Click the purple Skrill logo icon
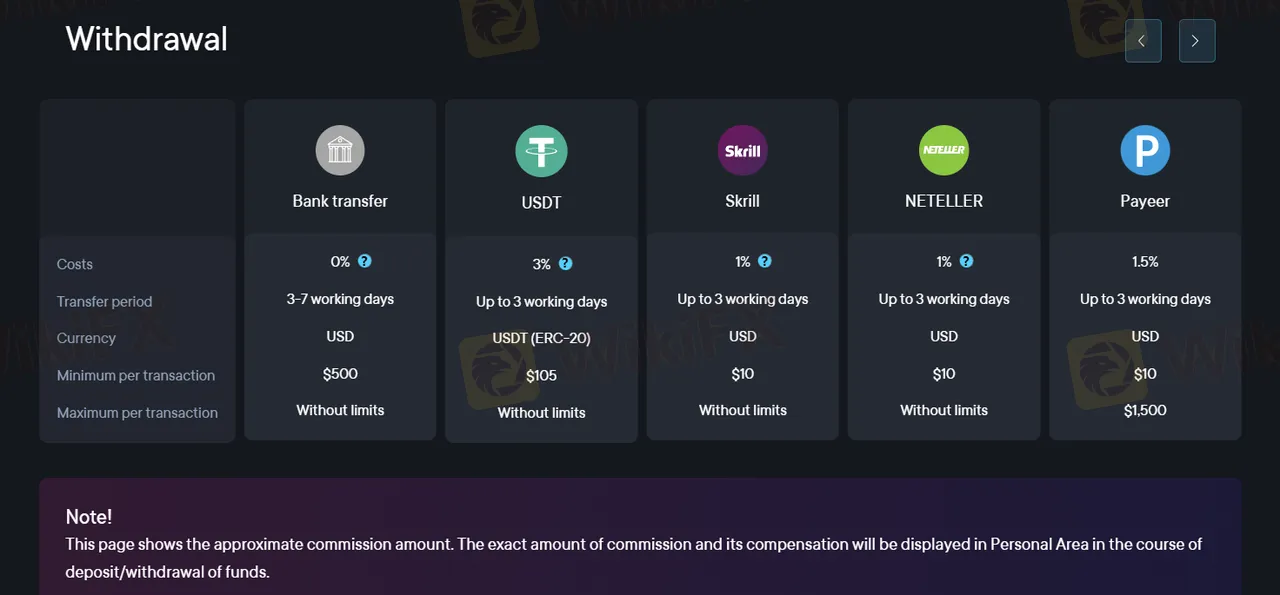The height and width of the screenshot is (595, 1280). pyautogui.click(x=743, y=151)
